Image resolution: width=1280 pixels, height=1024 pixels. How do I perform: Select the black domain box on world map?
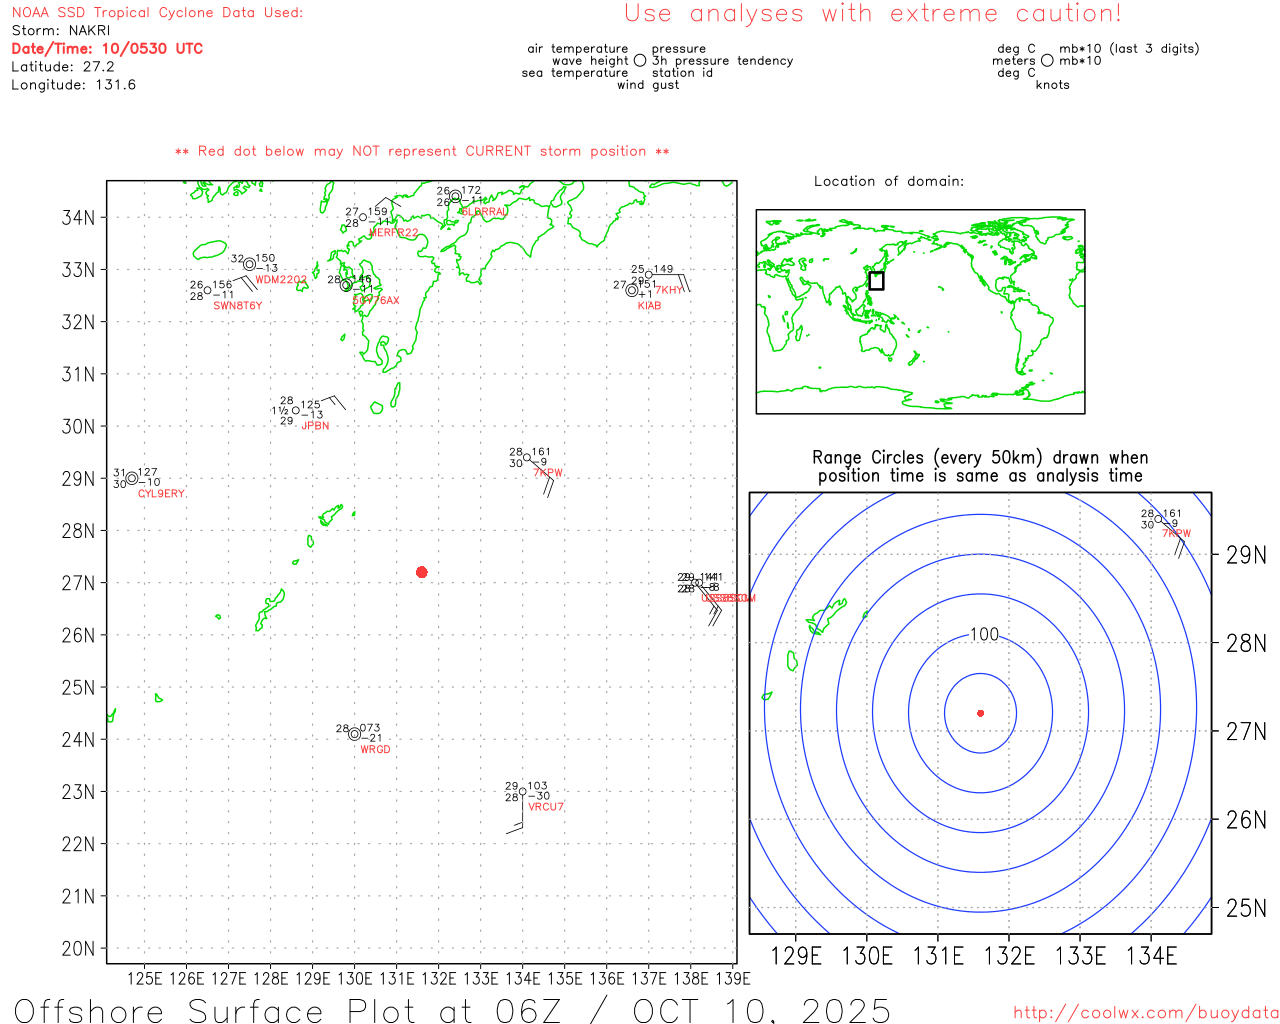(876, 281)
